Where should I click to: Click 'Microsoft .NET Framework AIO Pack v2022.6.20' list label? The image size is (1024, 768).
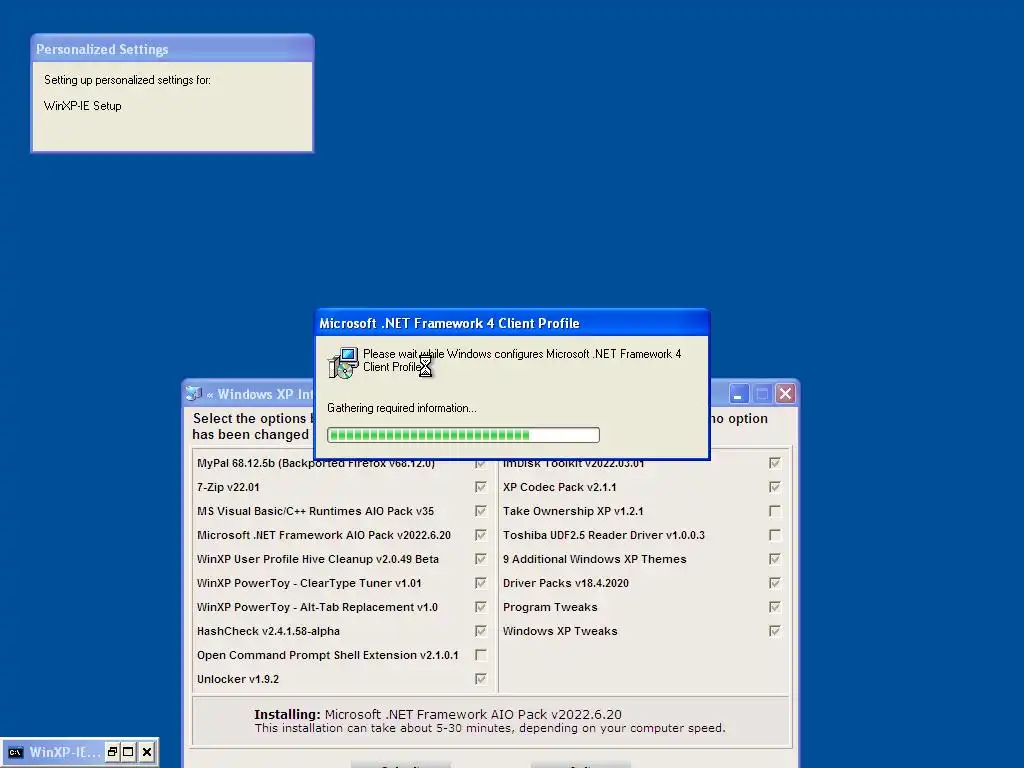[x=324, y=535]
